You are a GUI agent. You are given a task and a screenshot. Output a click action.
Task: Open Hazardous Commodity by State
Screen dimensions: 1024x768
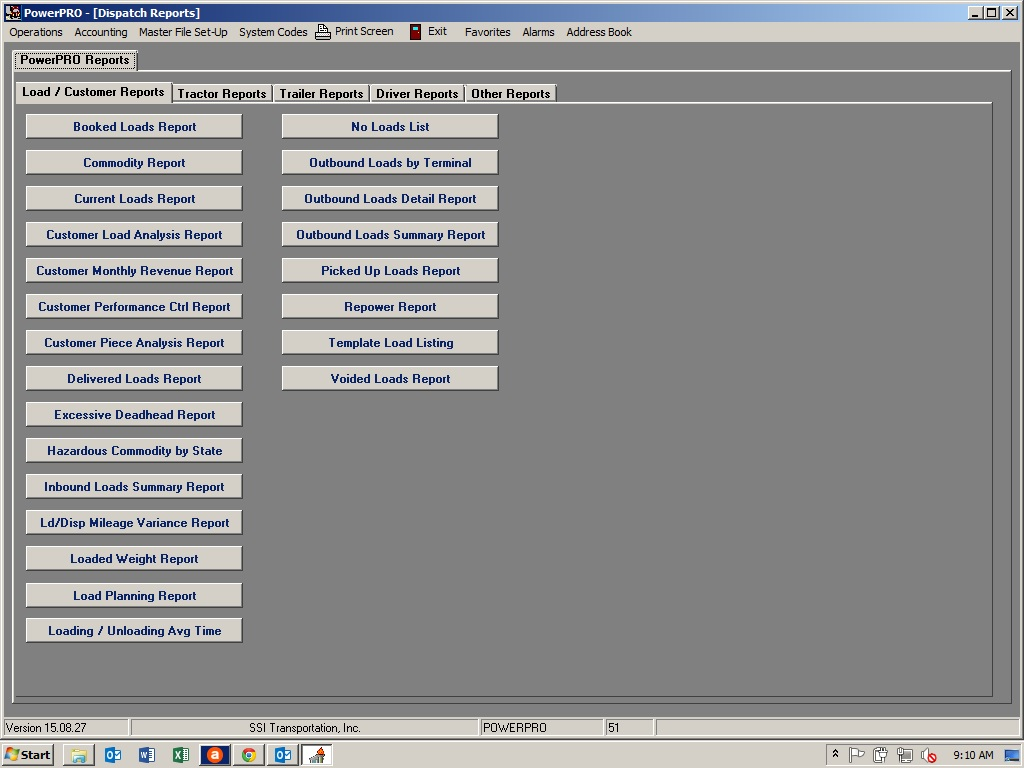coord(135,450)
